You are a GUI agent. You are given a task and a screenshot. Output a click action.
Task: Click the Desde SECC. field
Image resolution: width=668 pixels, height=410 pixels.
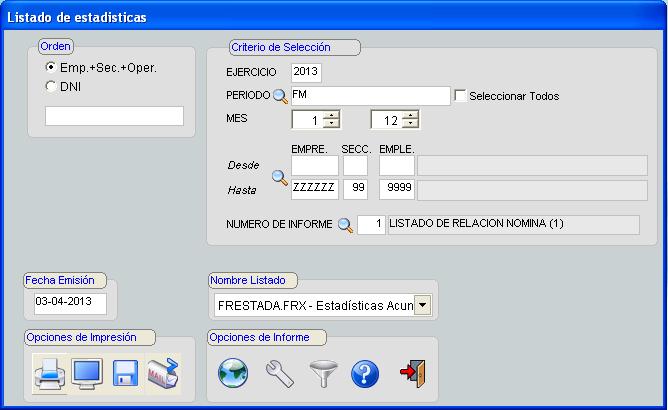[x=355, y=166]
